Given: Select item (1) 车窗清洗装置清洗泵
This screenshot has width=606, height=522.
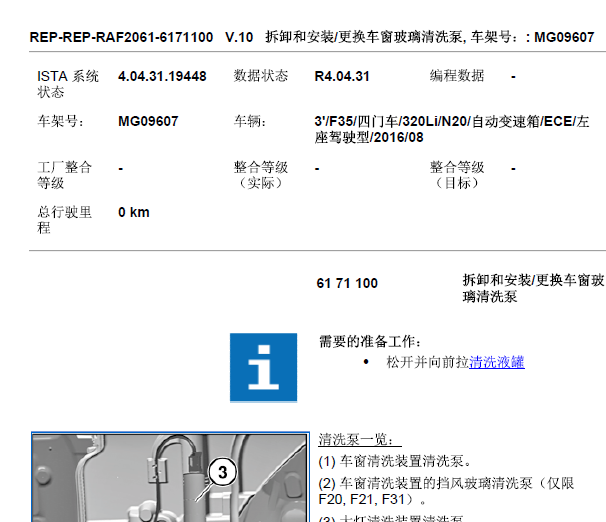Looking at the screenshot, I should coord(395,461).
